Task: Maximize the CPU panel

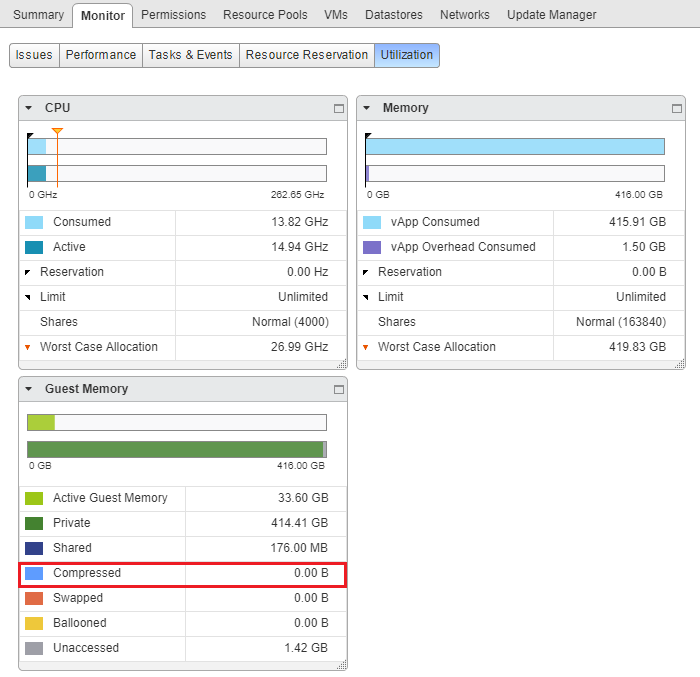Action: (x=339, y=108)
